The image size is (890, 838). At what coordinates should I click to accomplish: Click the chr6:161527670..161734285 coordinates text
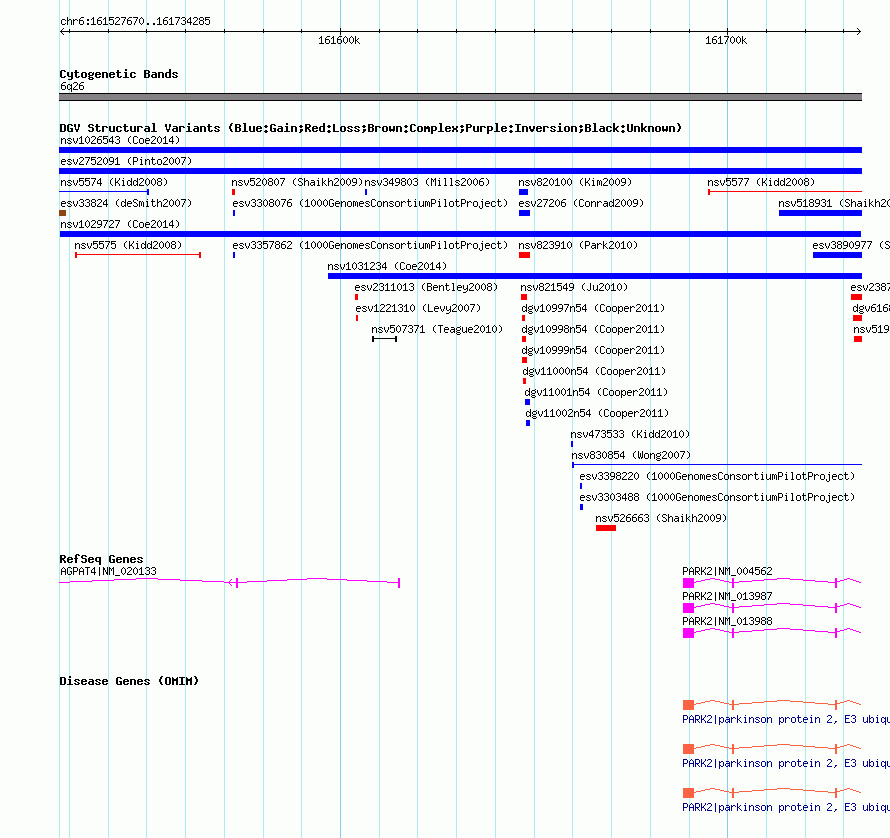pos(135,21)
